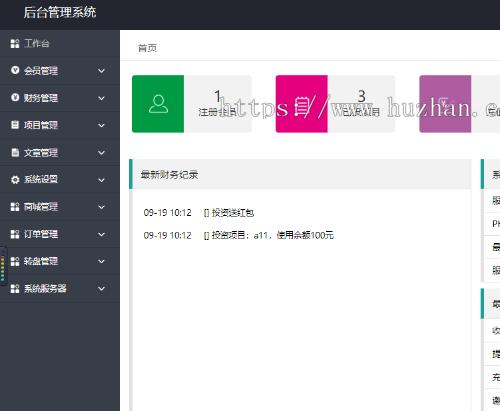This screenshot has width=500, height=411.
Task: Open the 文章管理 menu label
Action: pyautogui.click(x=41, y=153)
